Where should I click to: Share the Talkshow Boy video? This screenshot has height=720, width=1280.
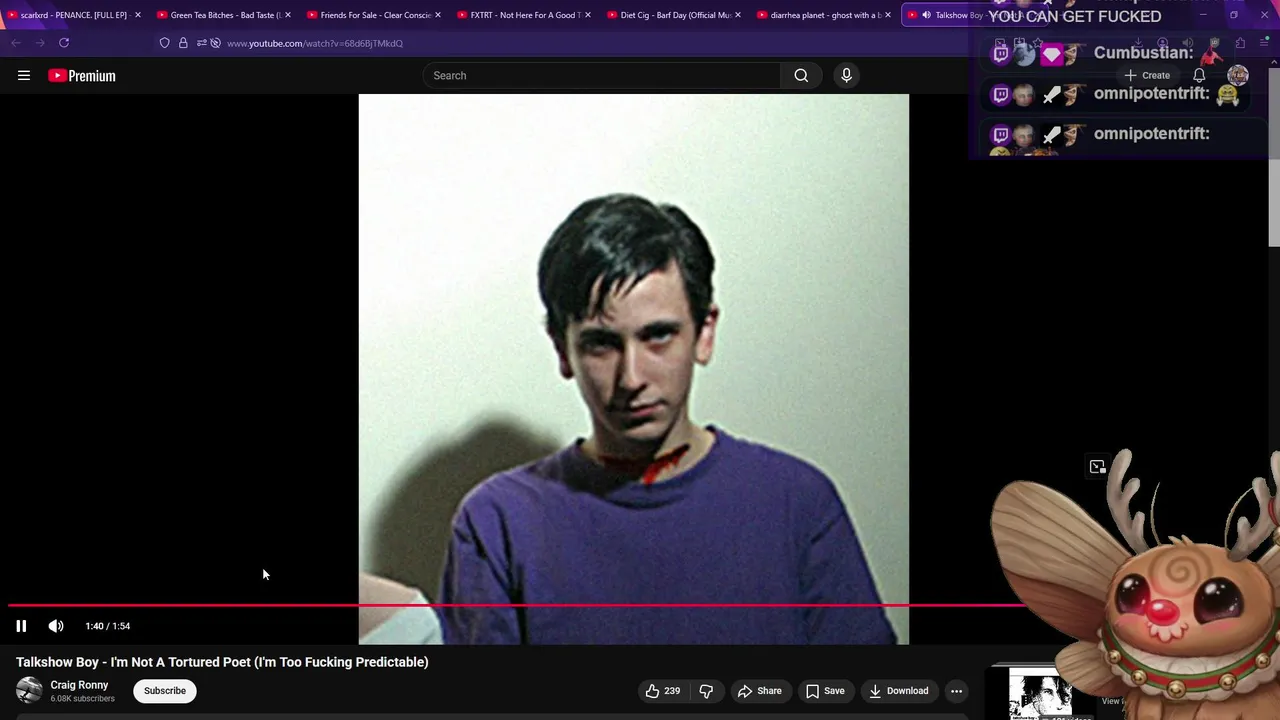click(760, 691)
